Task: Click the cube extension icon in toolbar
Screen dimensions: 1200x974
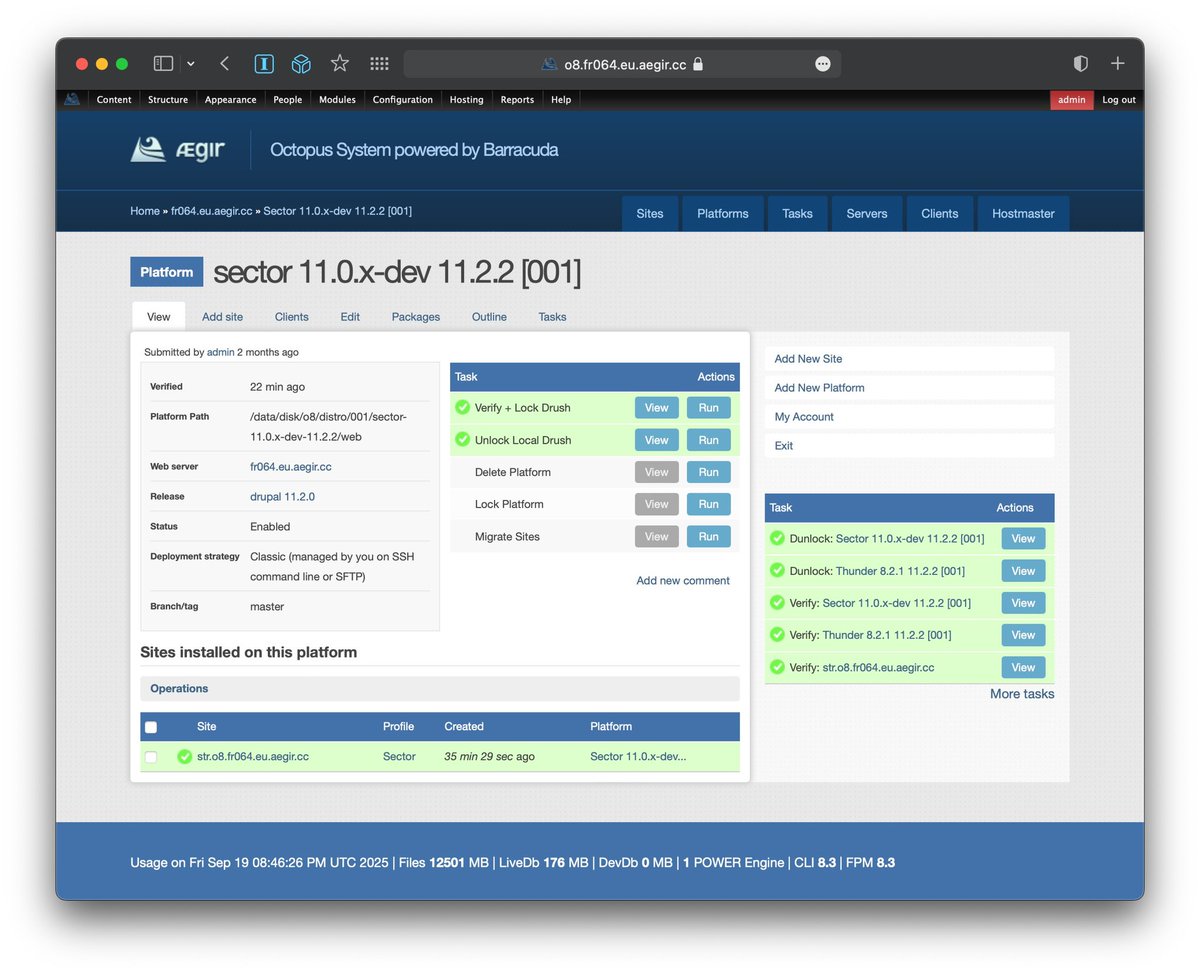Action: click(301, 63)
